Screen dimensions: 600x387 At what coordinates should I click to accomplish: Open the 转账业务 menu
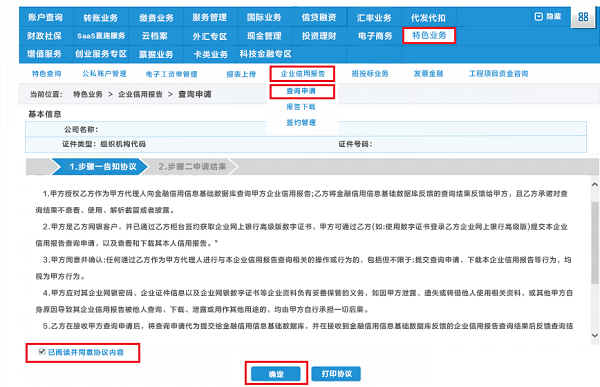(101, 18)
